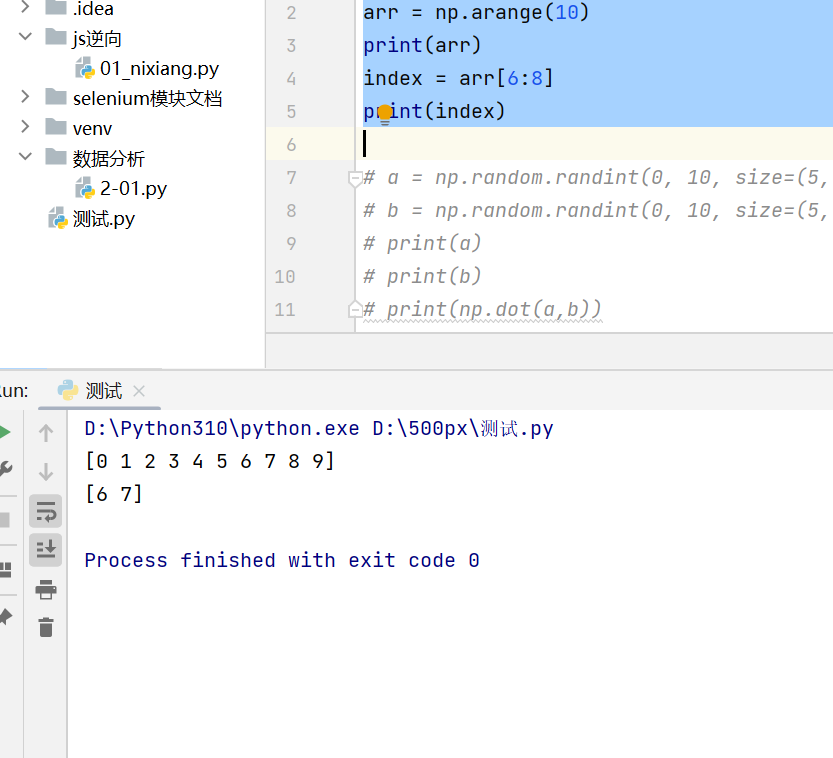Select the venv folder name
The height and width of the screenshot is (758, 833).
coord(92,129)
